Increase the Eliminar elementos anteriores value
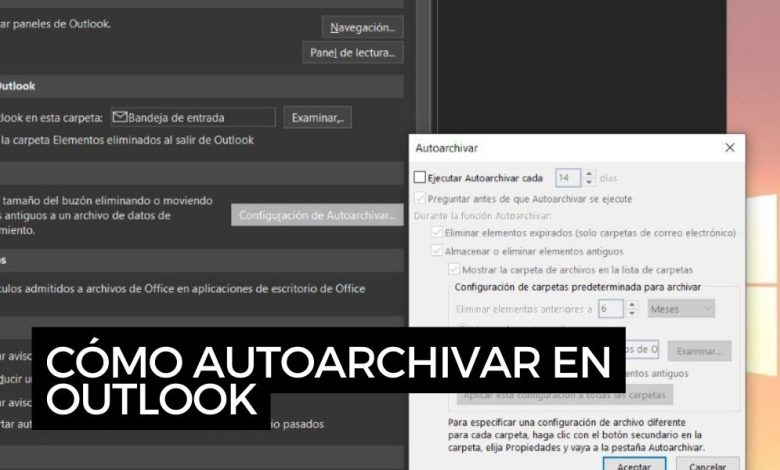The image size is (780, 470). tap(632, 304)
